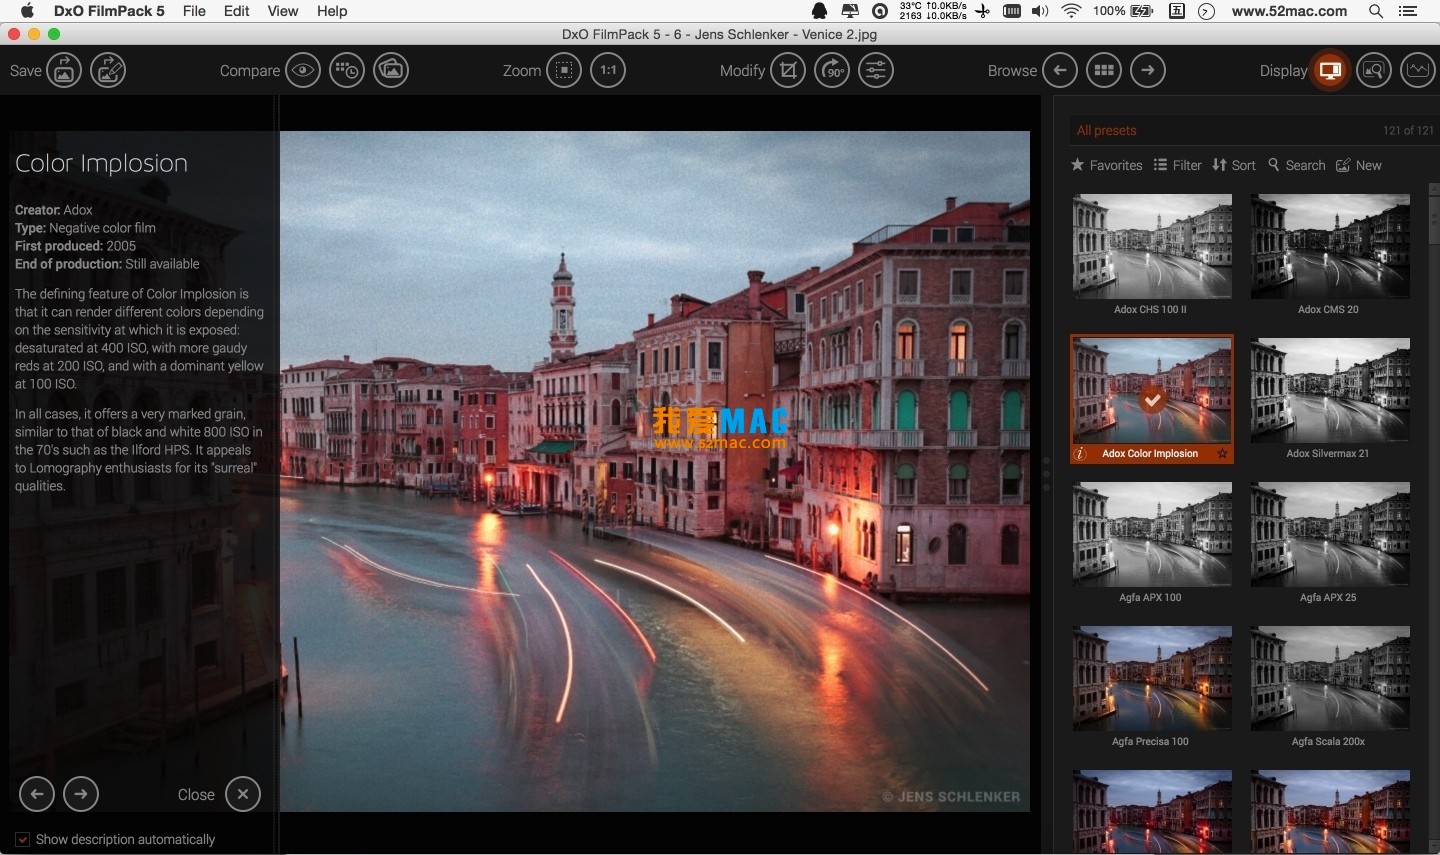The image size is (1440, 855).
Task: Click the 121 of 121 preset count
Action: click(x=1408, y=130)
